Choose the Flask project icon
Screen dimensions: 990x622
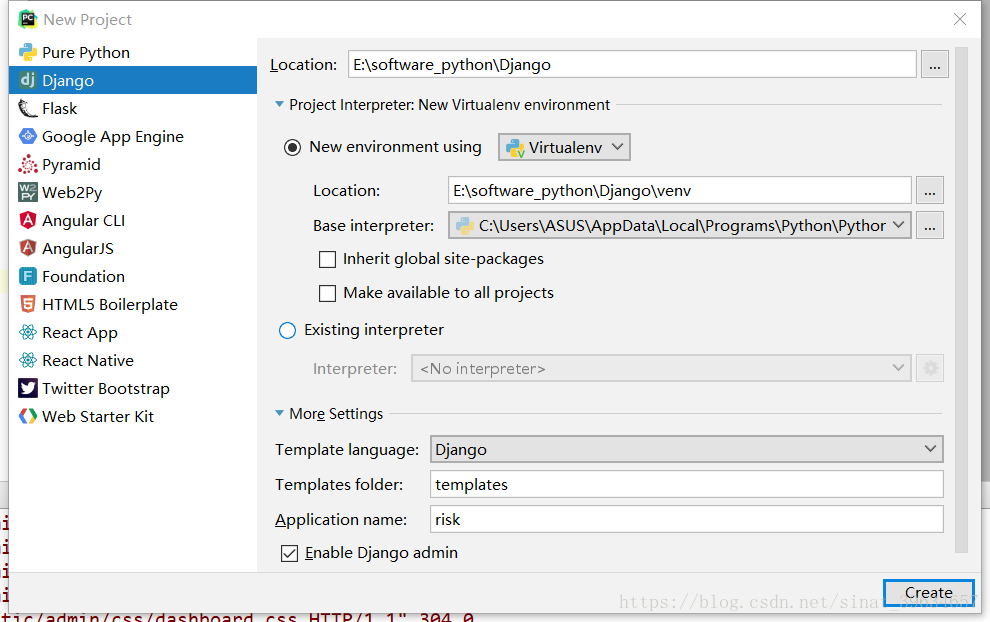tap(28, 109)
